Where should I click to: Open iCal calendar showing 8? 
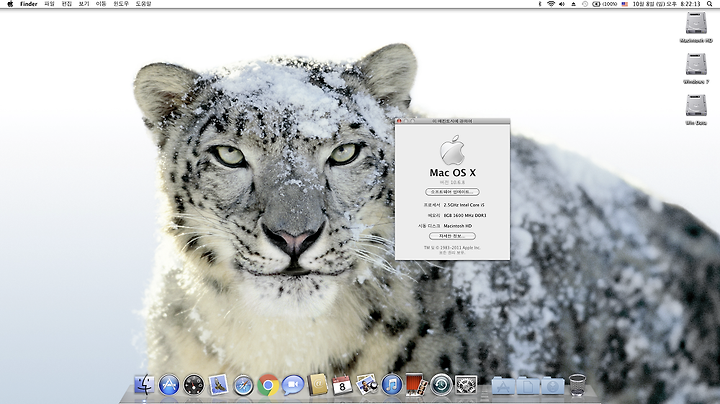point(342,385)
